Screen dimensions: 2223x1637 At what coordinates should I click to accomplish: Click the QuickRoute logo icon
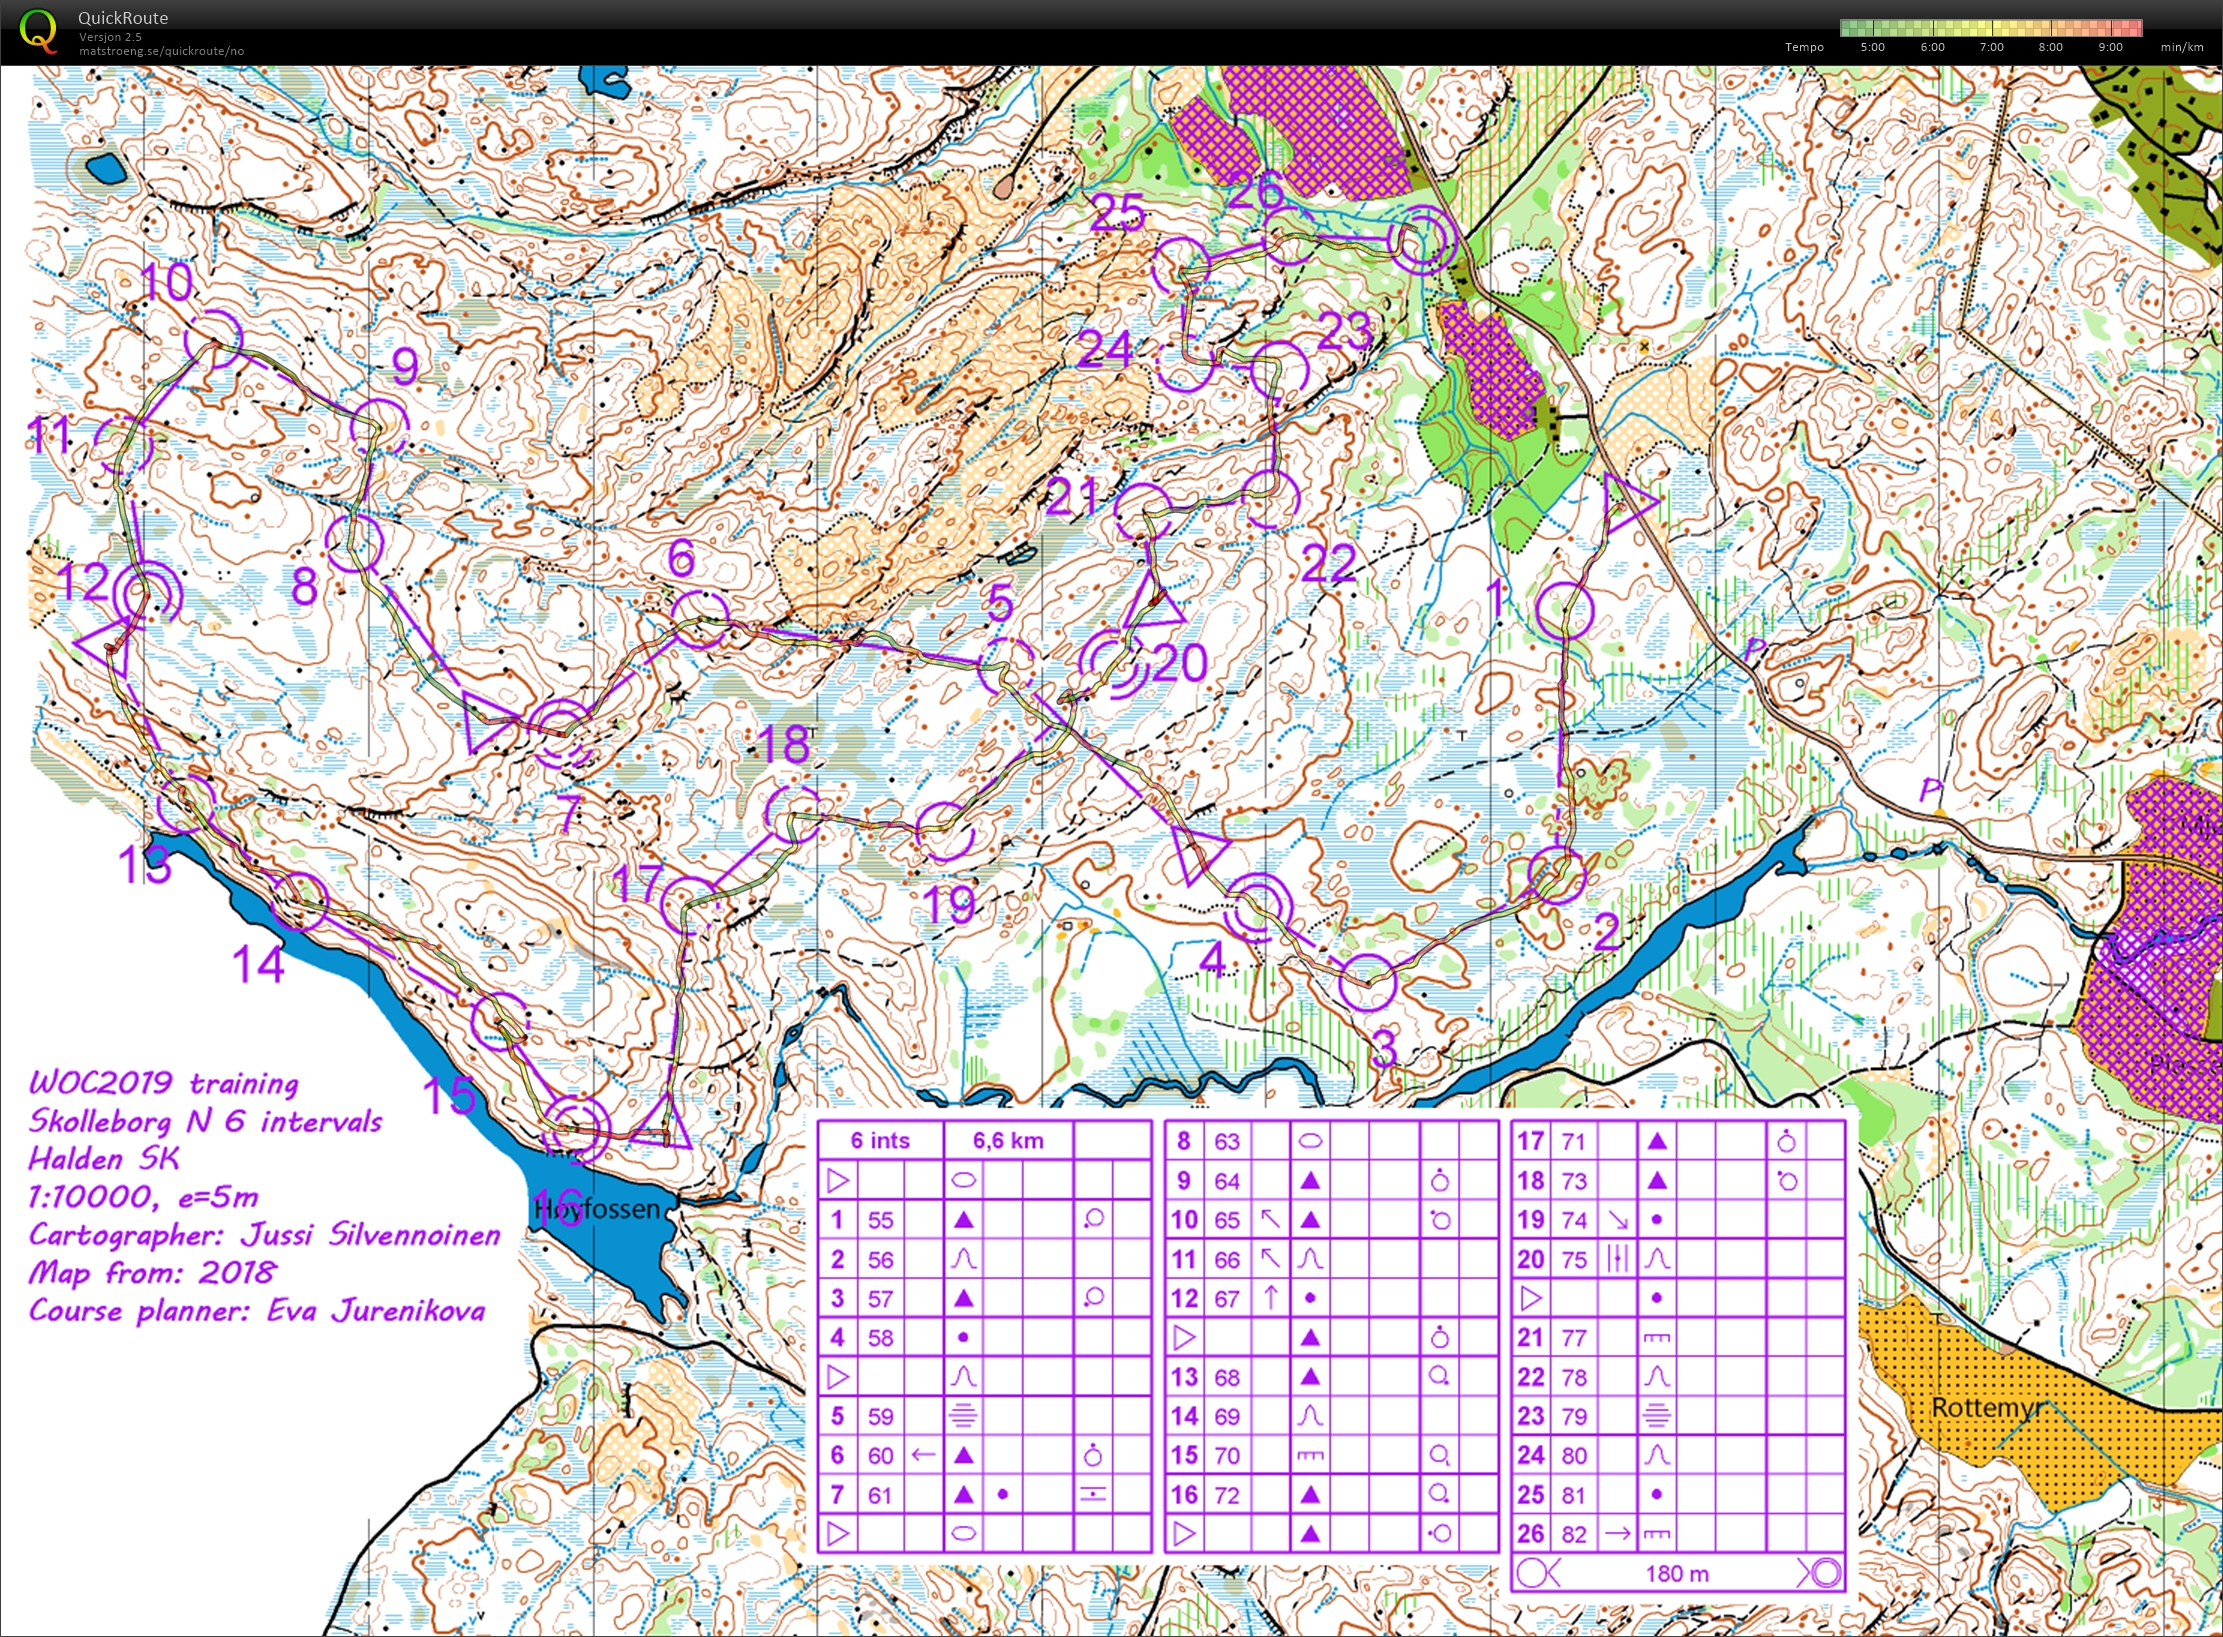coord(38,30)
